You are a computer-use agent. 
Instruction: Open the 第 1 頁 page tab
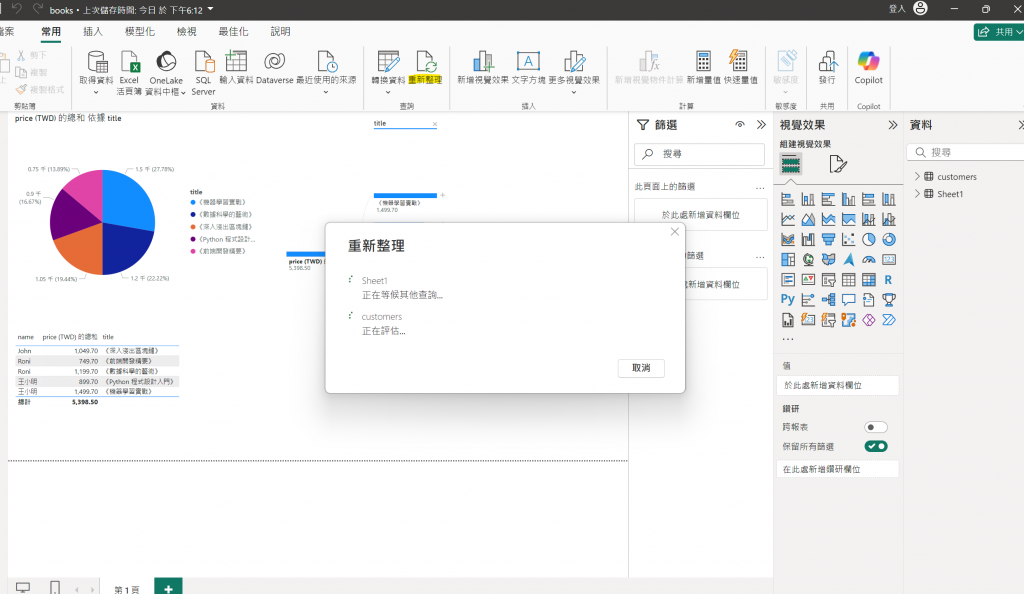(127, 589)
